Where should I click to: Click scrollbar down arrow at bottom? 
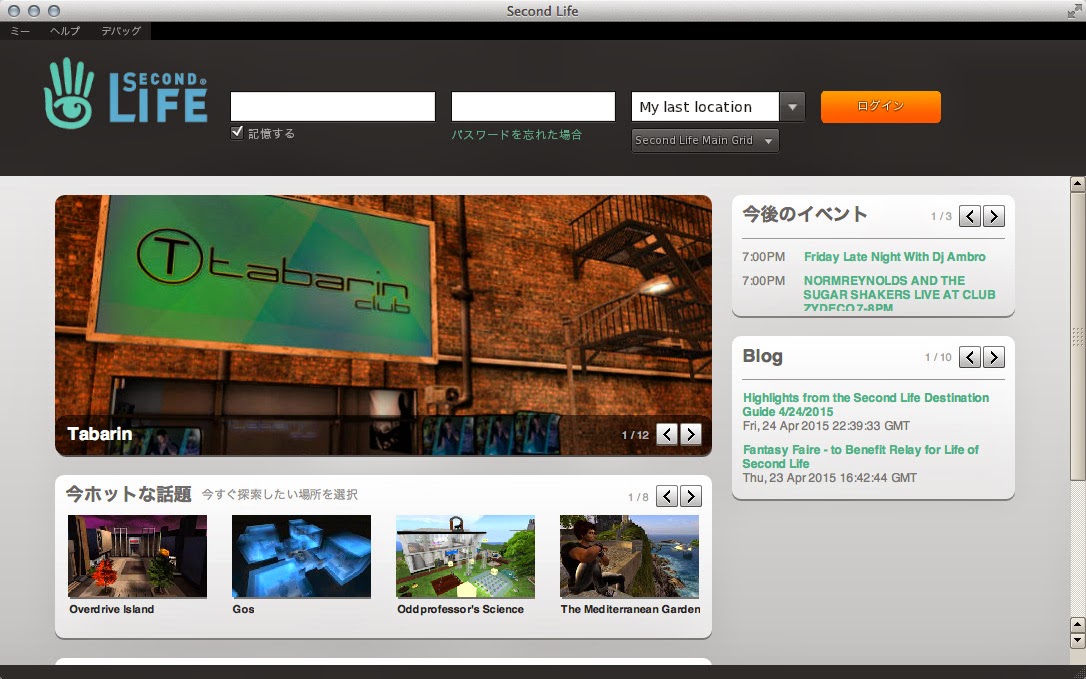coord(1077,640)
